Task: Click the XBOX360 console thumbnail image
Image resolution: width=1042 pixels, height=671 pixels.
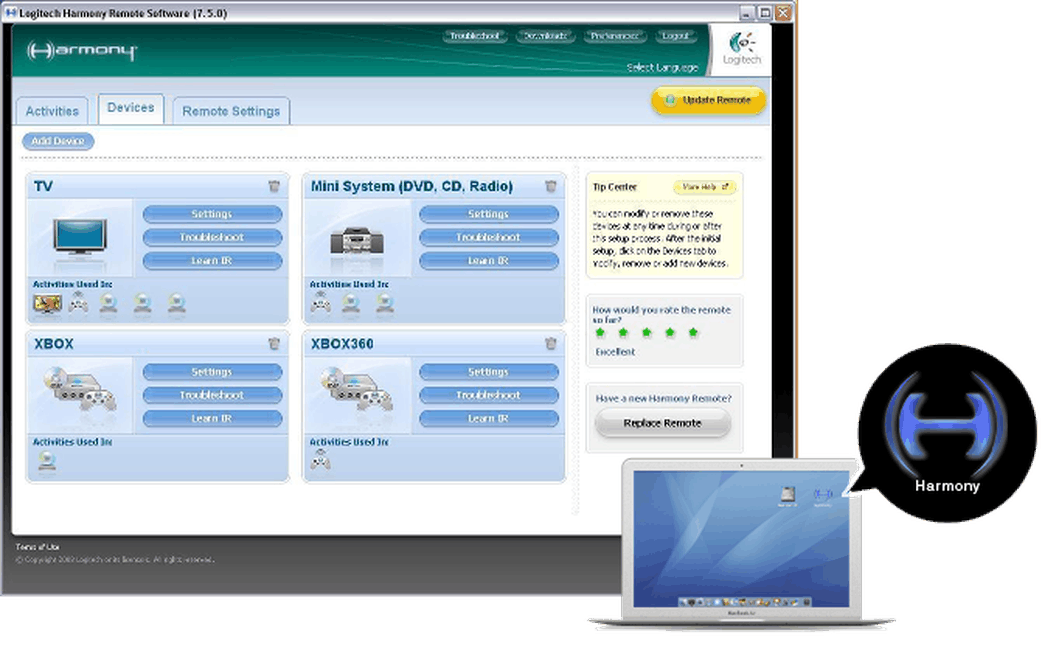Action: click(x=357, y=389)
